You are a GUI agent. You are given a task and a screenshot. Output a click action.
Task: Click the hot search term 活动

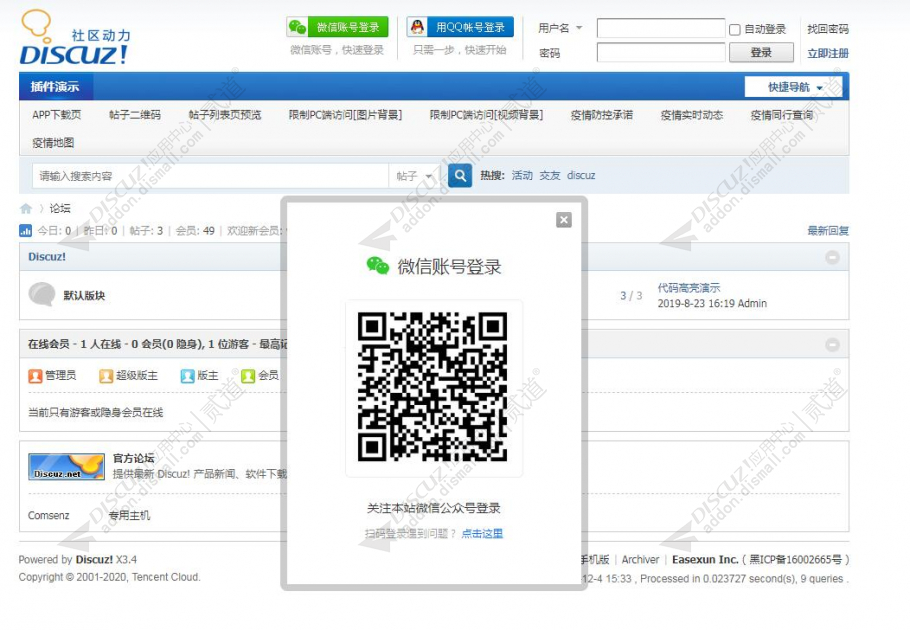tap(522, 175)
